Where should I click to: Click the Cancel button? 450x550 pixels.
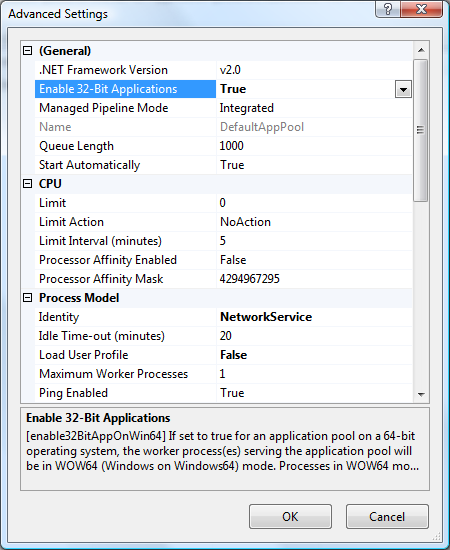click(387, 517)
